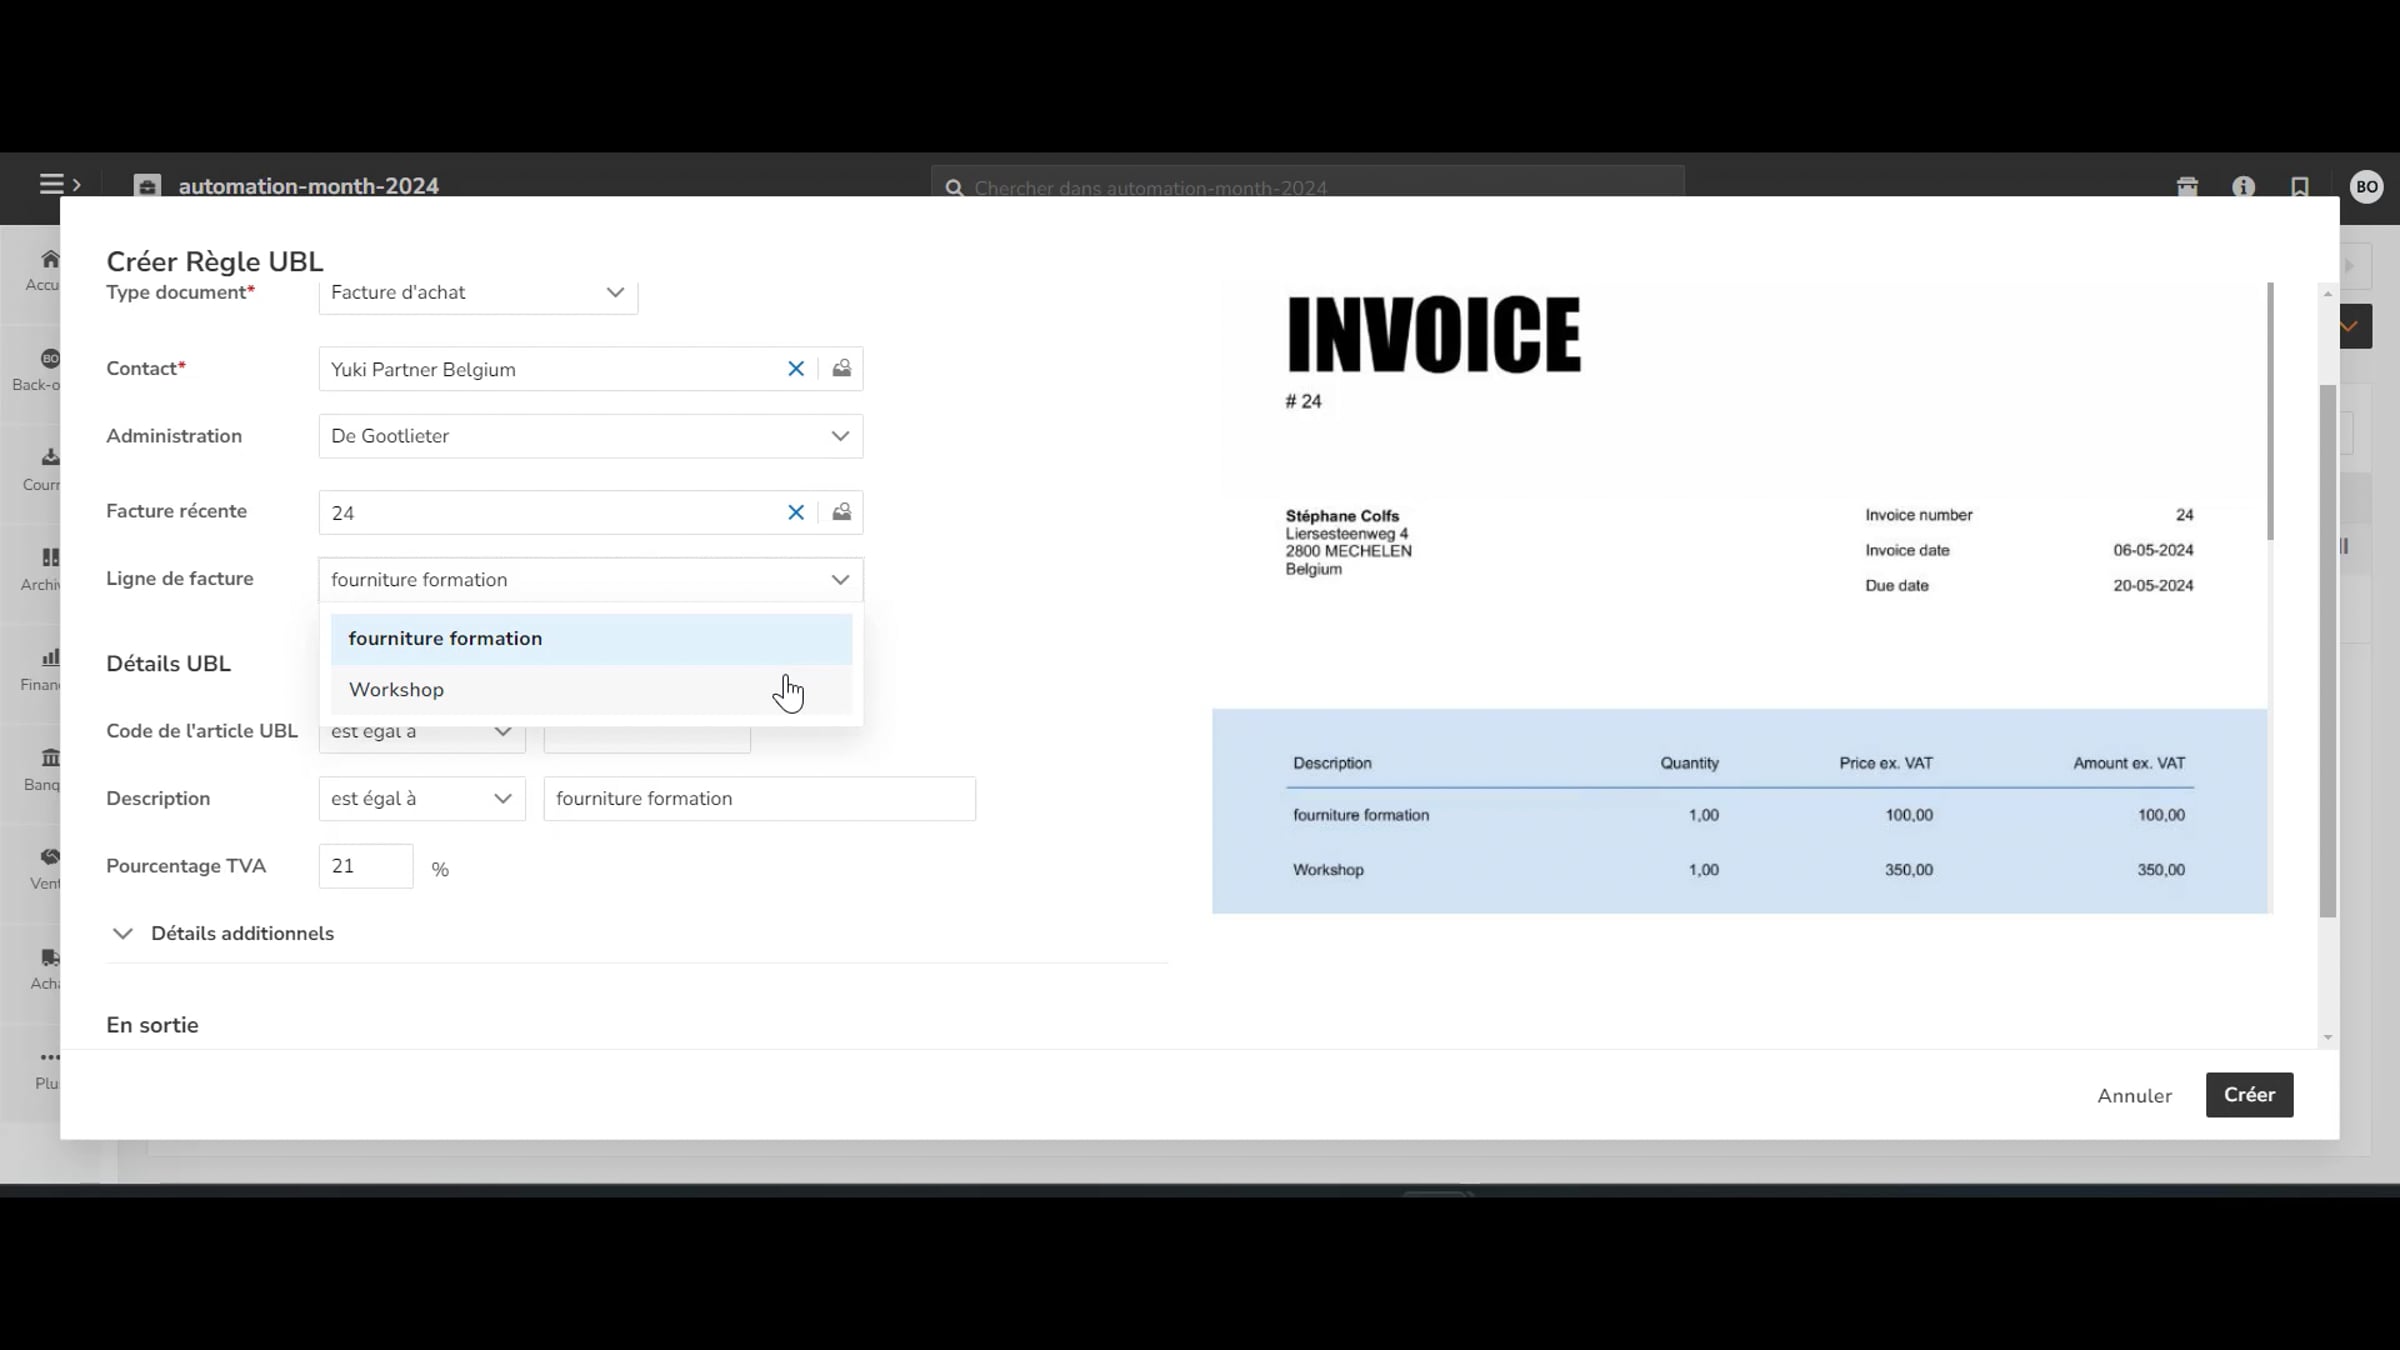Select fourniture formation option in list
The image size is (2400, 1350).
(445, 639)
